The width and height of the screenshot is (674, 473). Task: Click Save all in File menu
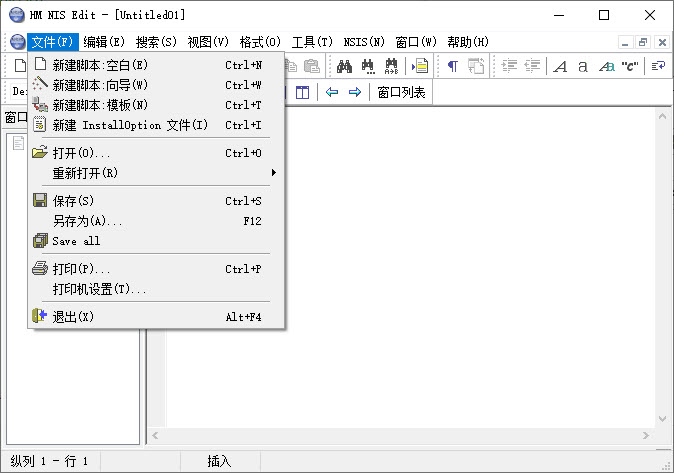pos(76,241)
